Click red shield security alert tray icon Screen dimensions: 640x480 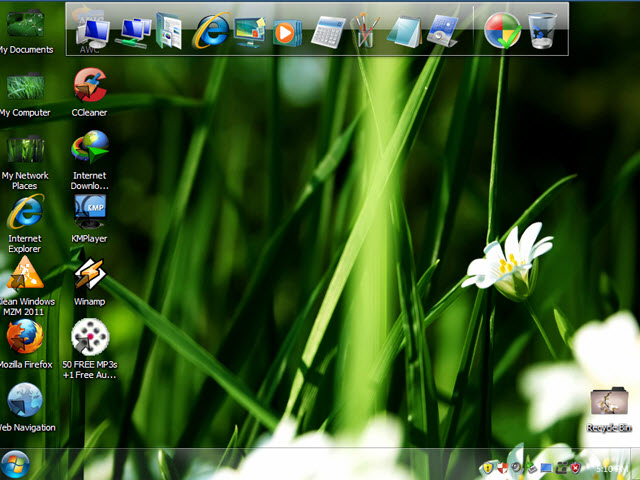coord(575,468)
